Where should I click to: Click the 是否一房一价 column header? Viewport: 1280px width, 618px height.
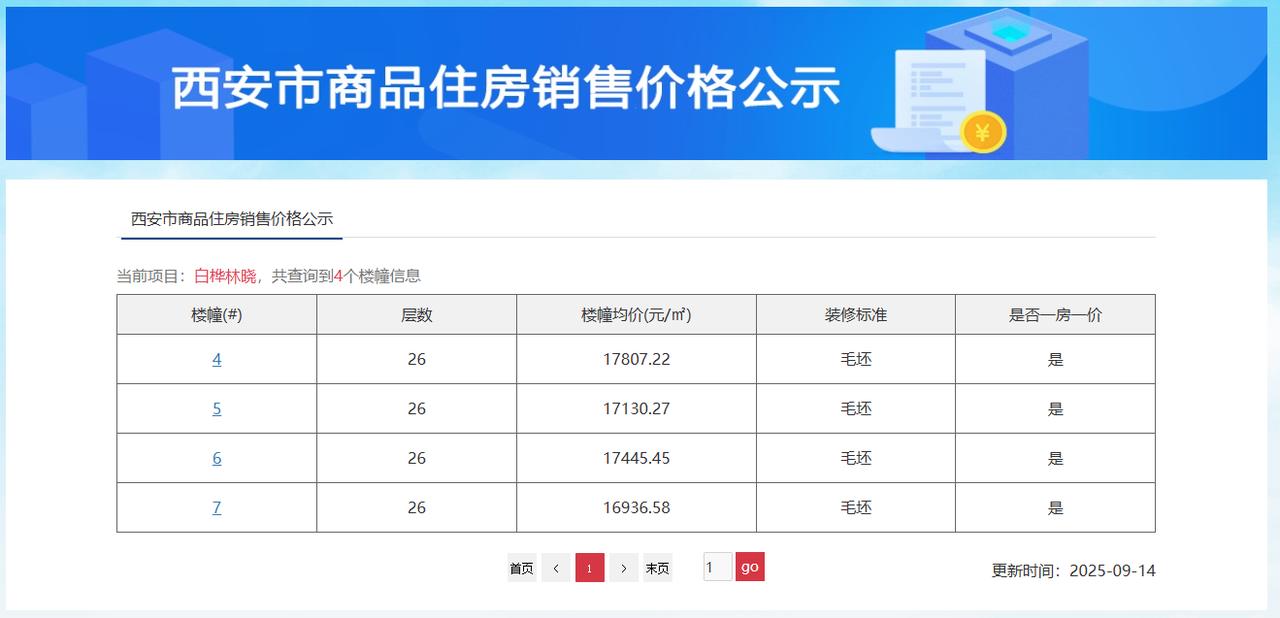pyautogui.click(x=1056, y=315)
